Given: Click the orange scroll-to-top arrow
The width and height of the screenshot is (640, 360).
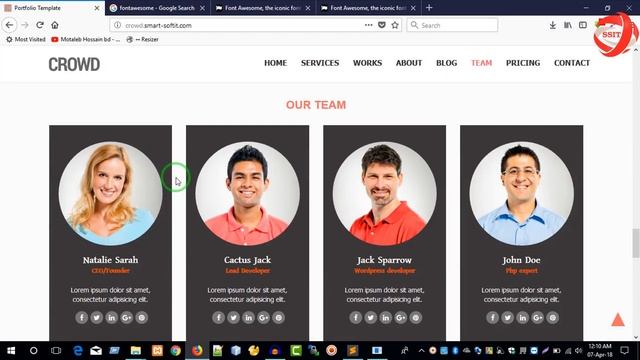Looking at the screenshot, I should [618, 320].
